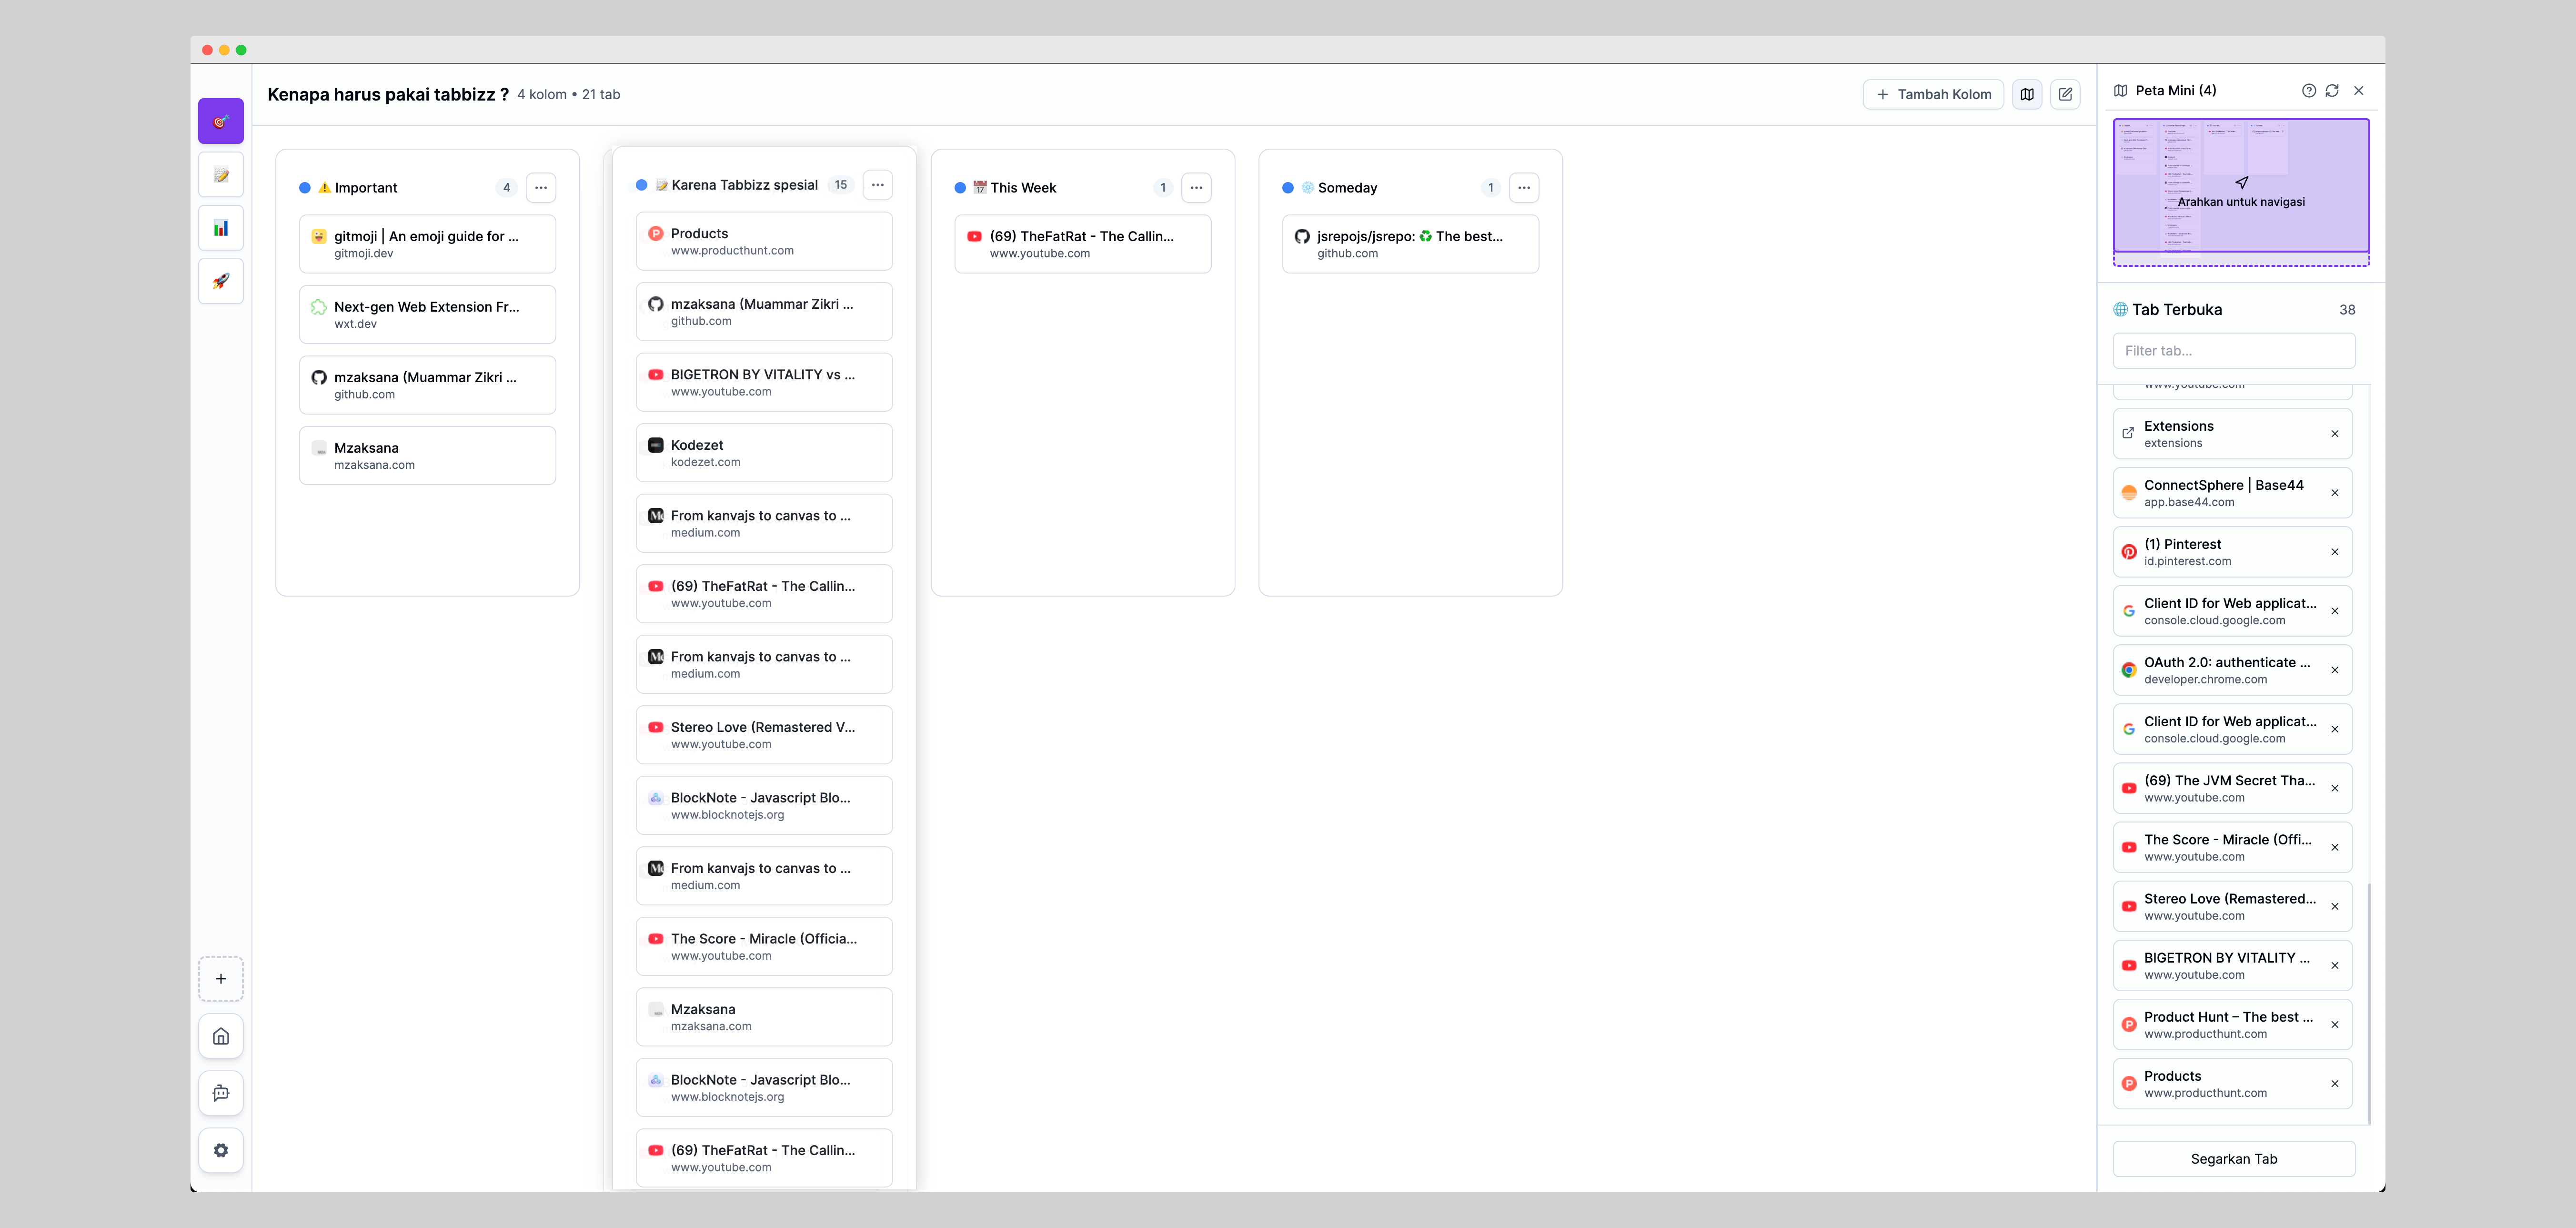Click the open tabs list scrollbar
The height and width of the screenshot is (1228, 2576).
point(2369,1003)
